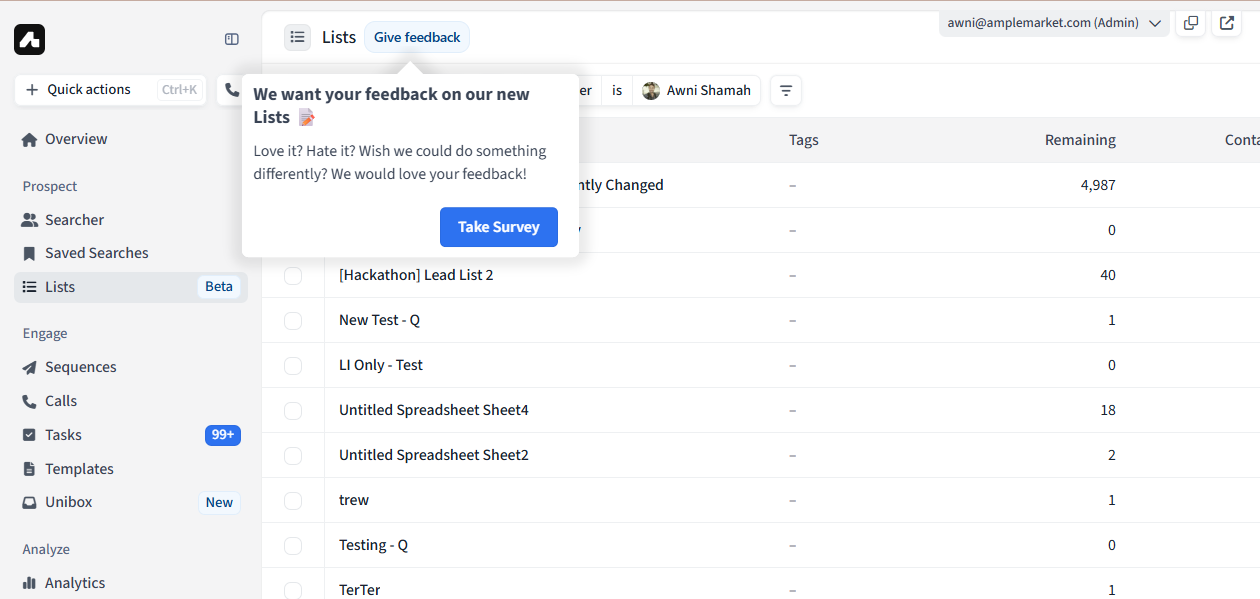Click the Sequences paper-plane icon
This screenshot has height=599, width=1260.
(x=30, y=367)
